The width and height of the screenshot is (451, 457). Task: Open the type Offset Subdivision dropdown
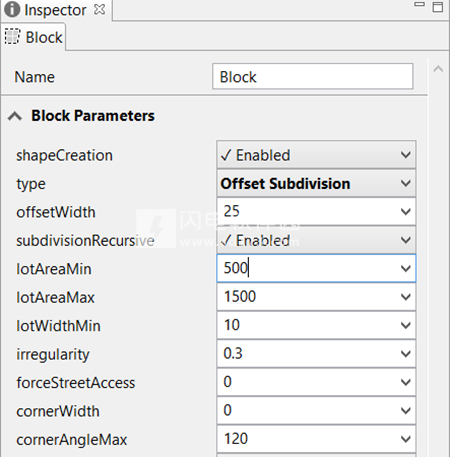pyautogui.click(x=316, y=184)
